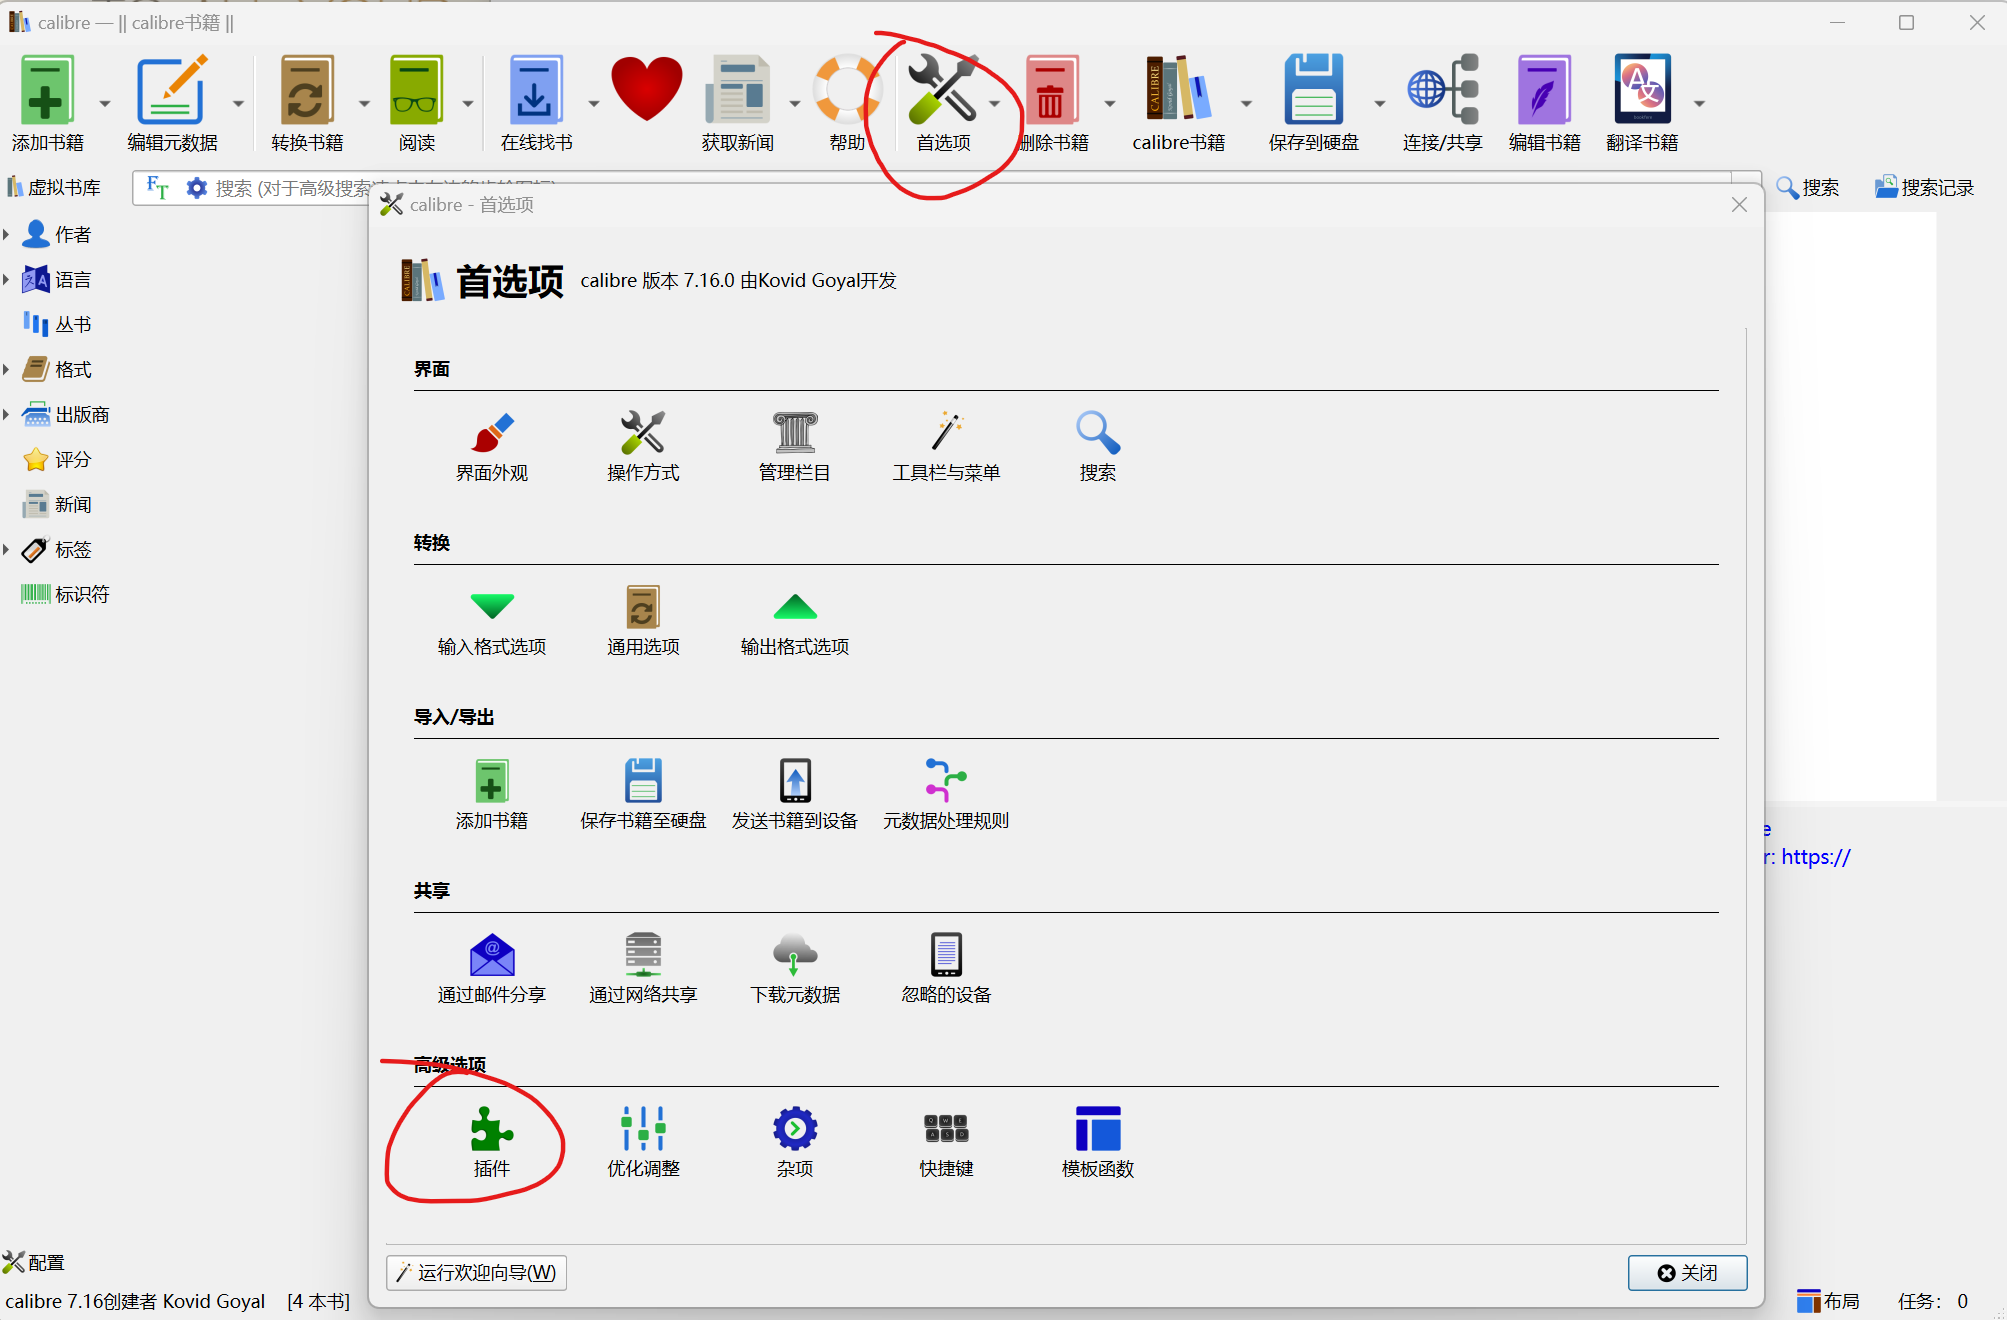This screenshot has width=2007, height=1320.
Task: Click the 运行欢迎向导 button
Action: (x=477, y=1272)
